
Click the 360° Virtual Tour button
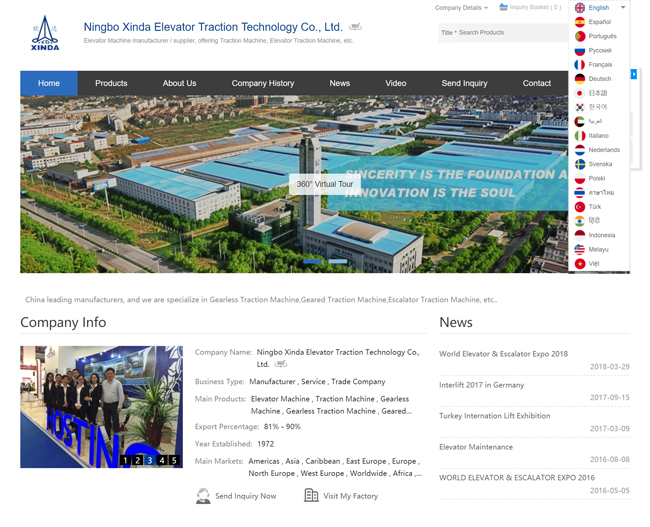(x=325, y=184)
